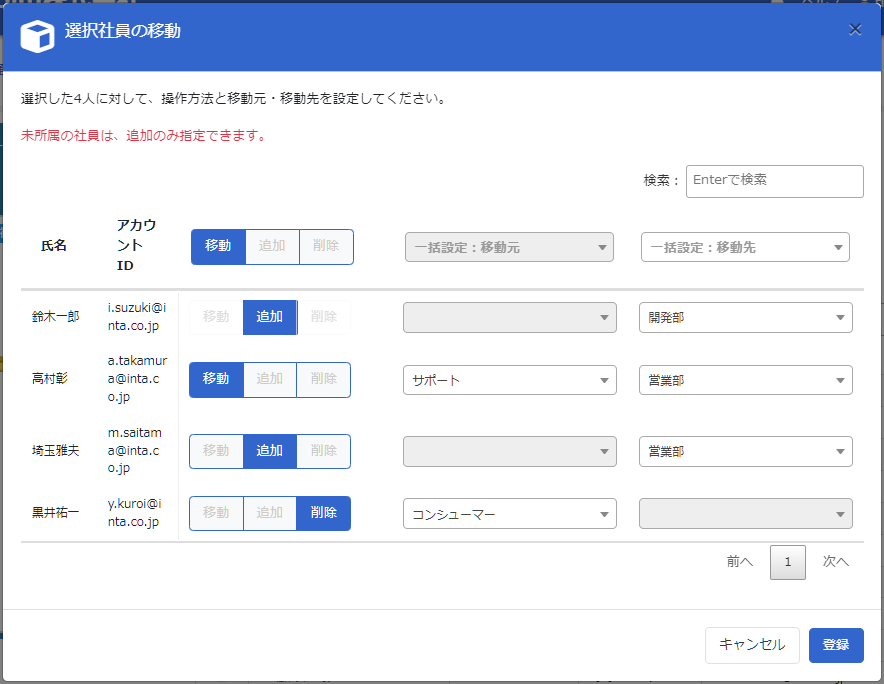
Task: Click the box icon in dialog header
Action: tap(38, 35)
